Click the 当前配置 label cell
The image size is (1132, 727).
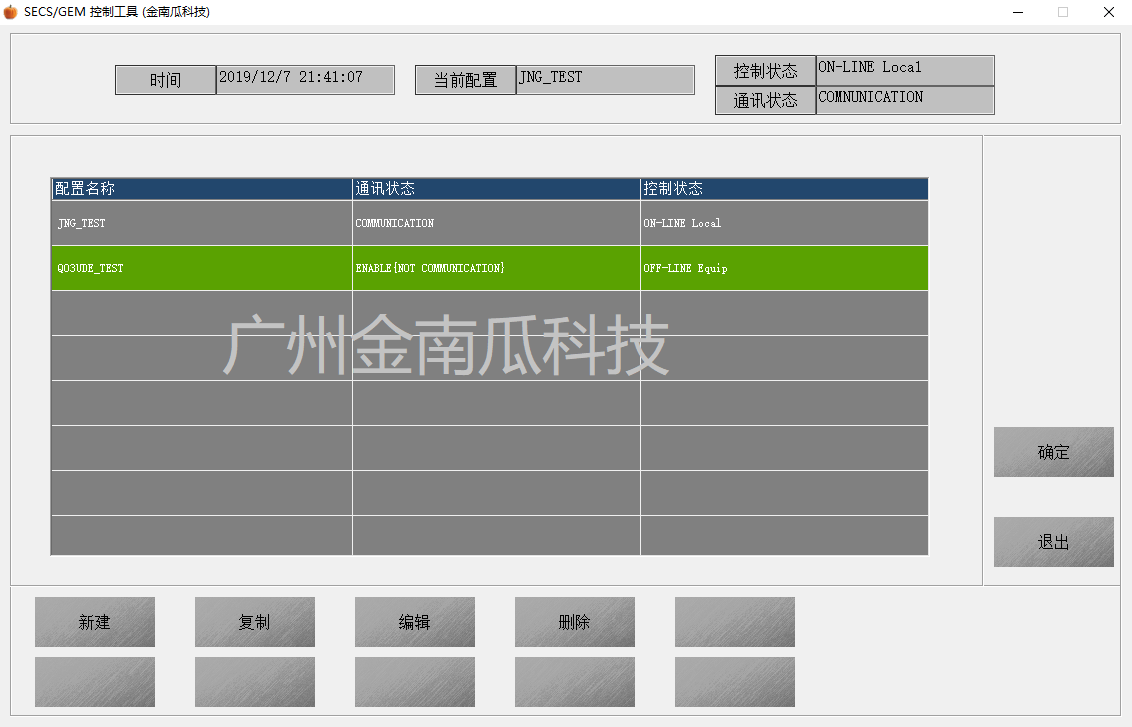pyautogui.click(x=465, y=79)
